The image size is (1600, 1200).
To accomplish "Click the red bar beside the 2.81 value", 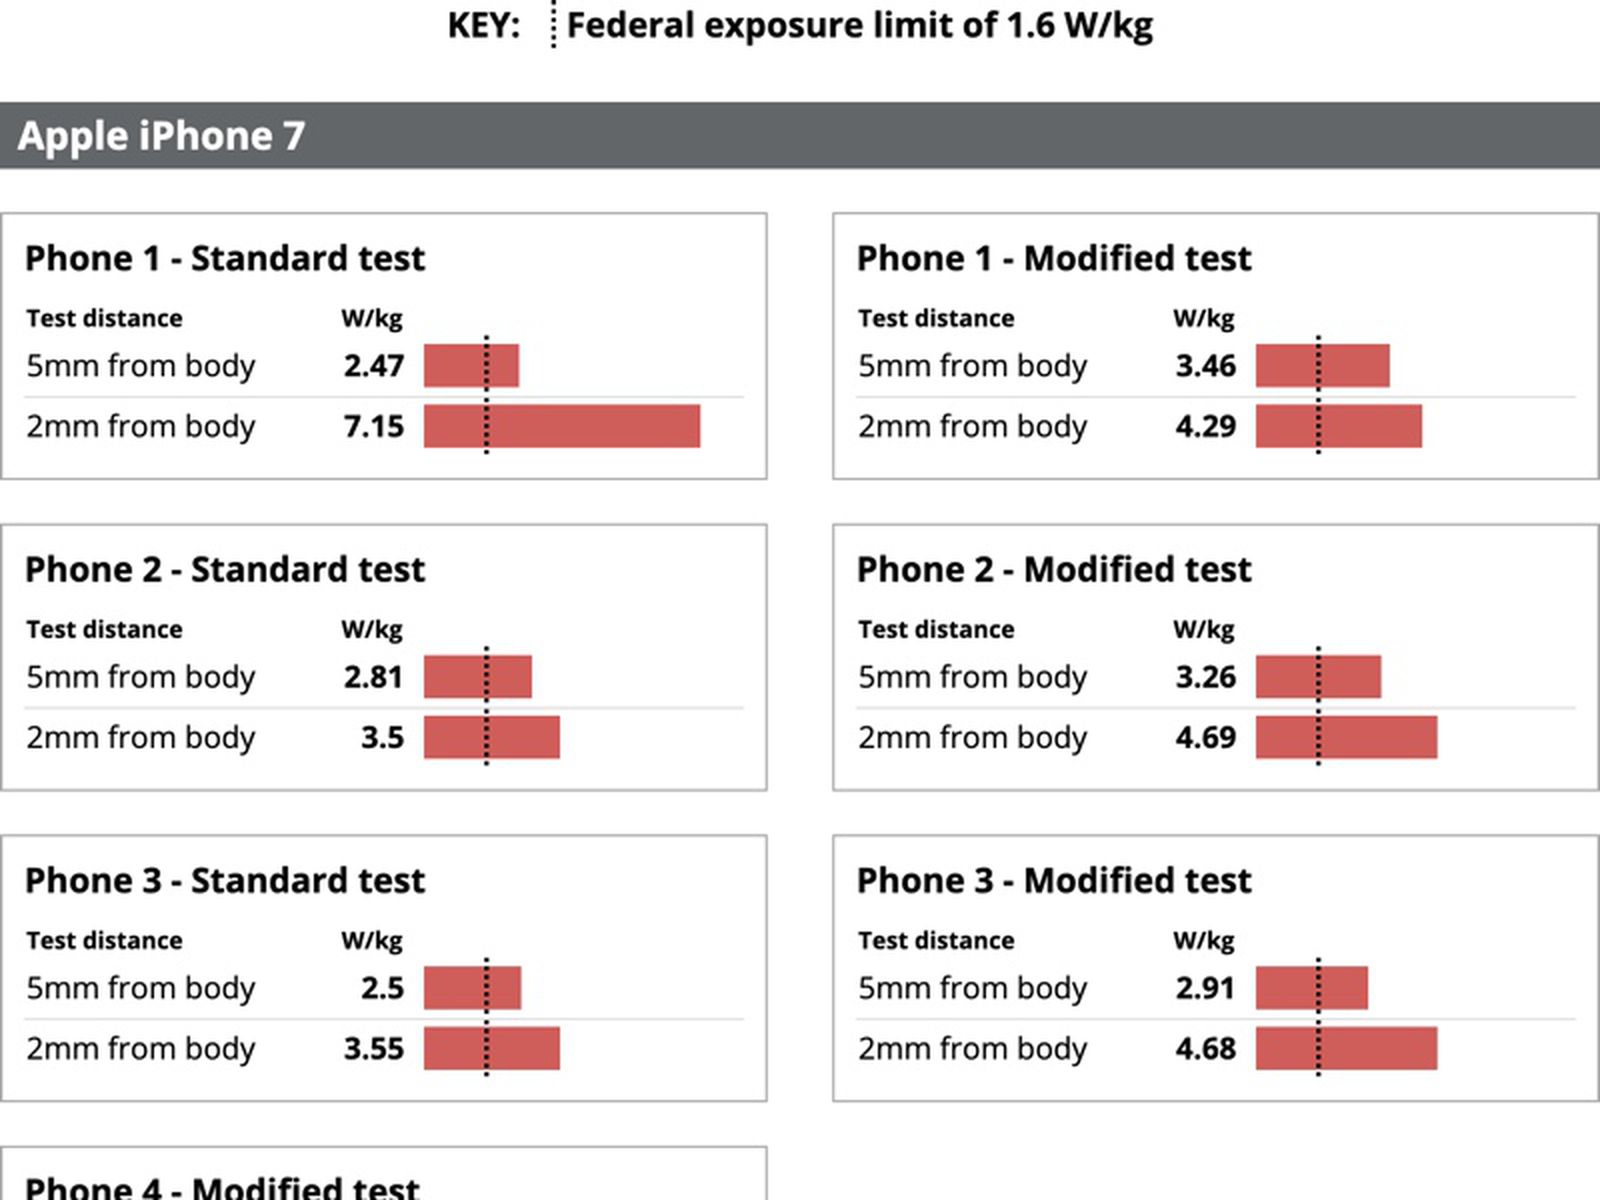I will pyautogui.click(x=478, y=677).
